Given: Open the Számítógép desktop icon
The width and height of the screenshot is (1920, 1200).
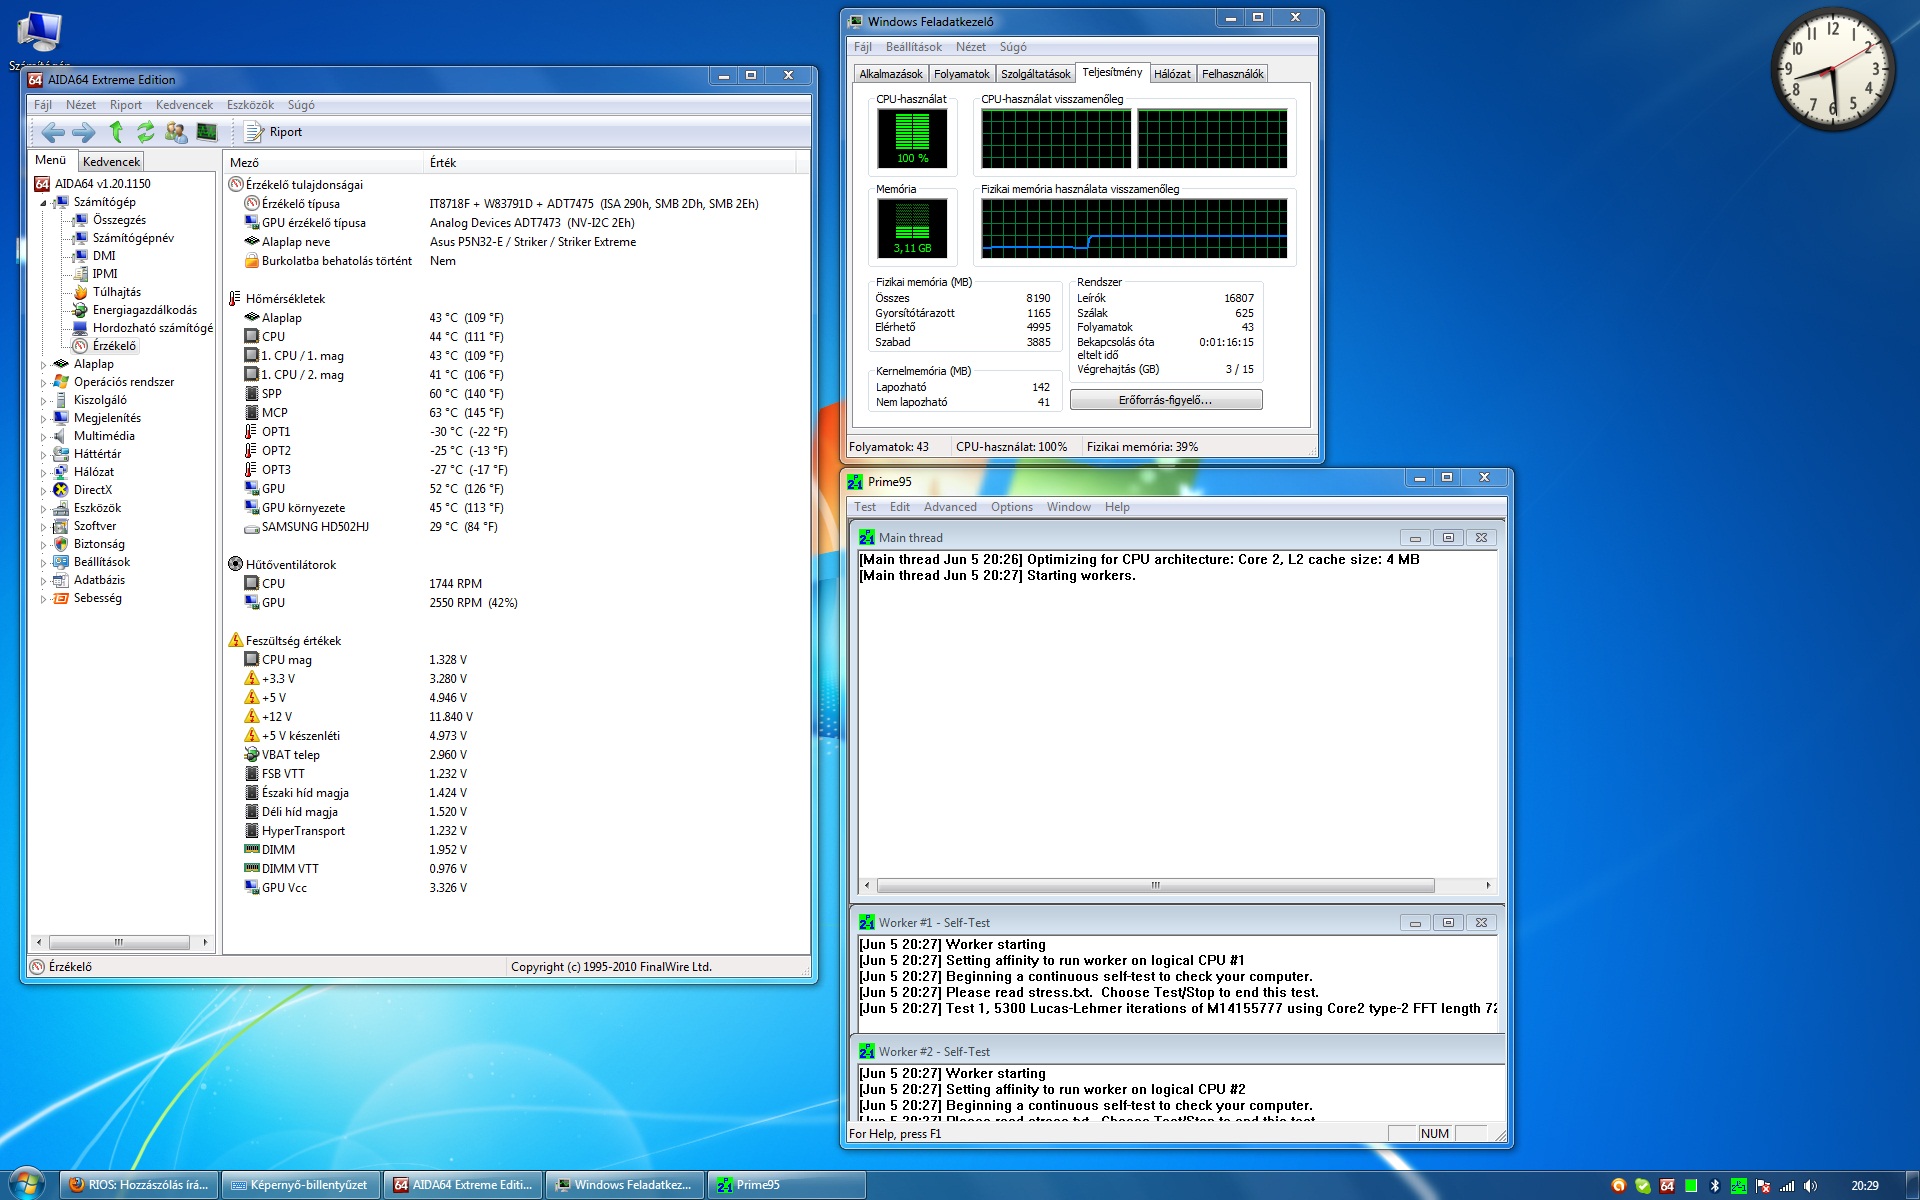Looking at the screenshot, I should 39,38.
